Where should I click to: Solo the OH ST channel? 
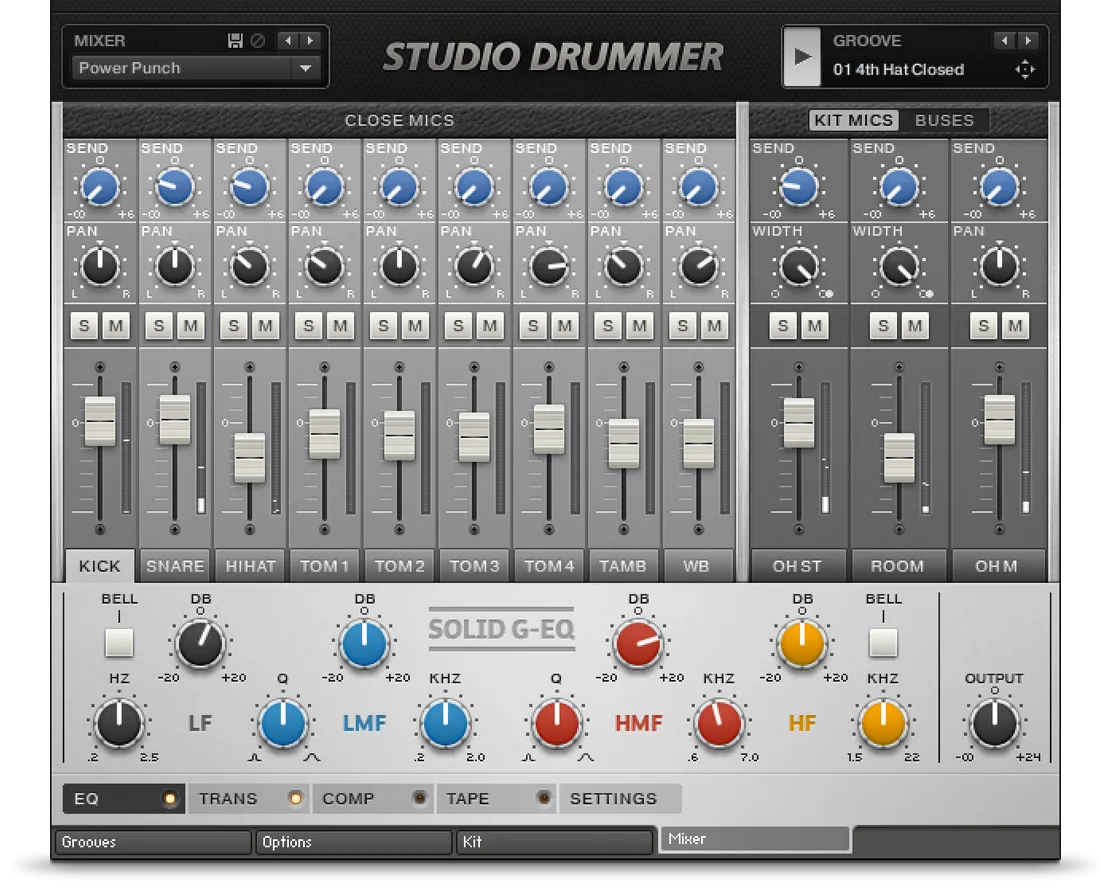(x=783, y=326)
